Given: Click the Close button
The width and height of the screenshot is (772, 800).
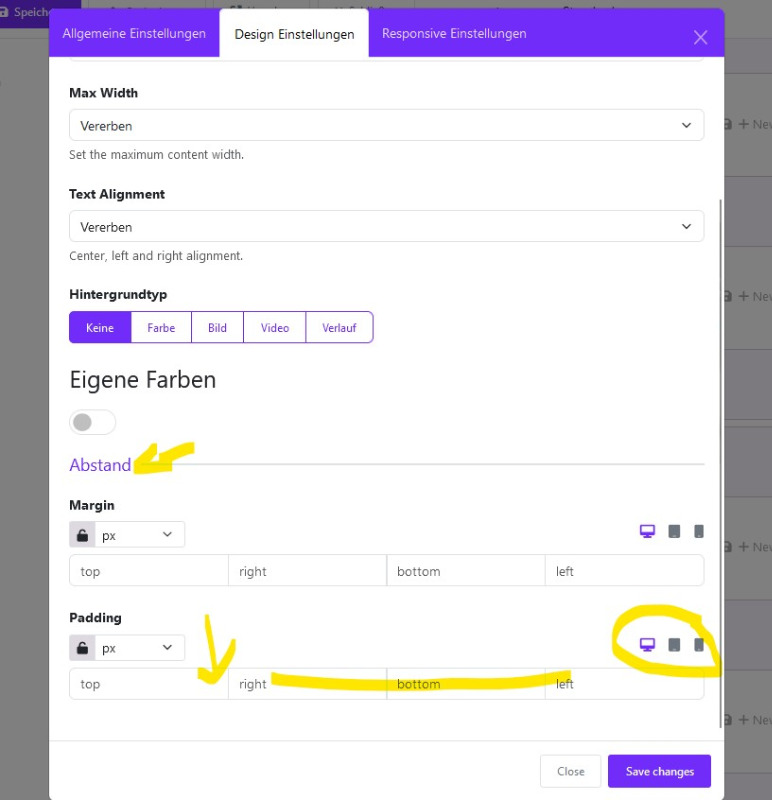Looking at the screenshot, I should tap(570, 771).
